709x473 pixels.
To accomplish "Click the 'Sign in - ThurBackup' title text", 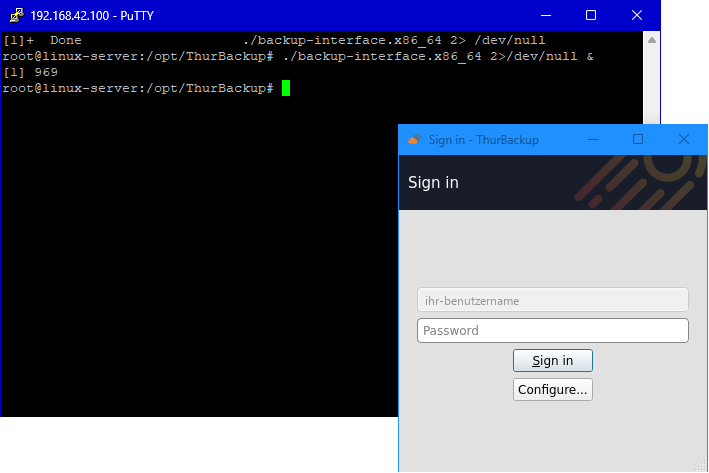I will click(483, 140).
